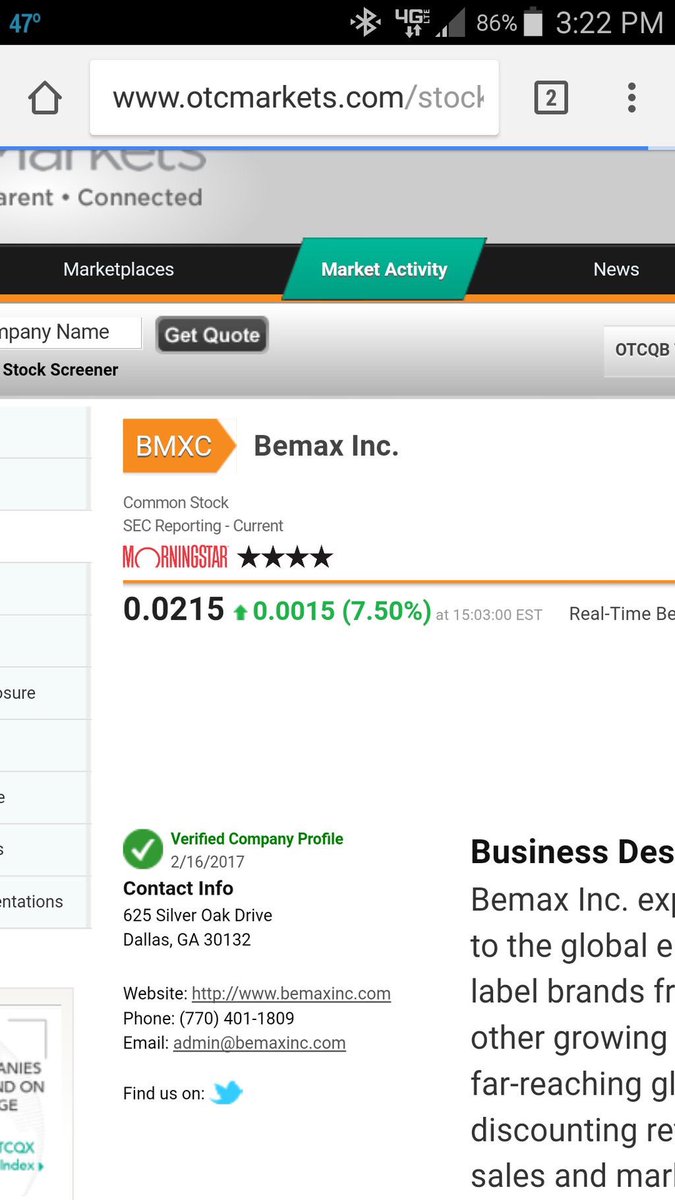This screenshot has width=675, height=1200.
Task: Open the News menu item
Action: 616,269
